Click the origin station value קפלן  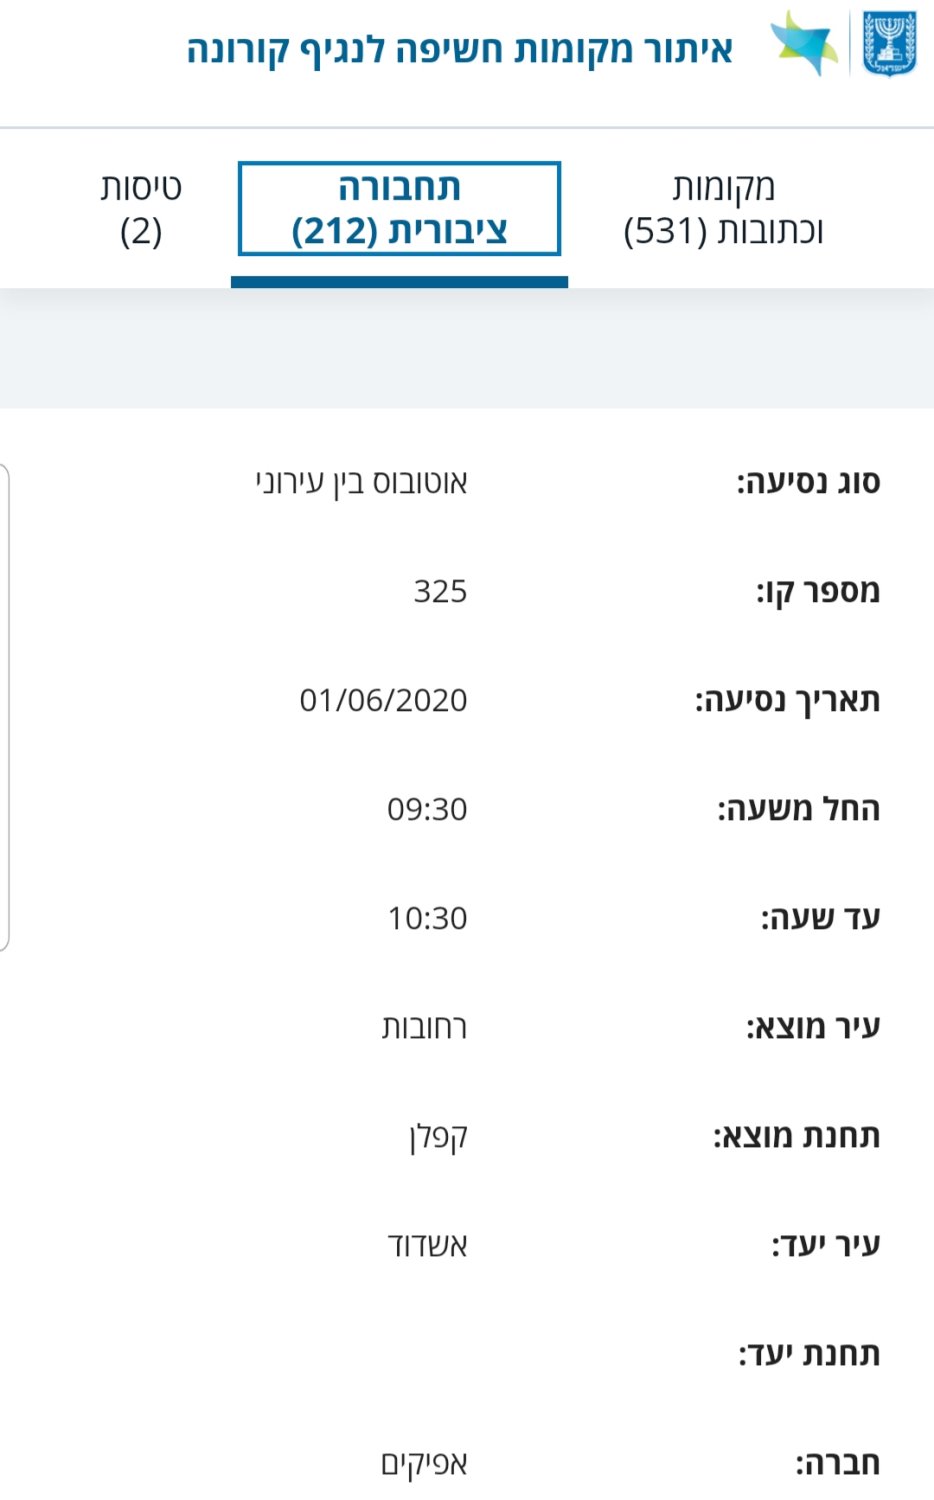pos(438,1137)
